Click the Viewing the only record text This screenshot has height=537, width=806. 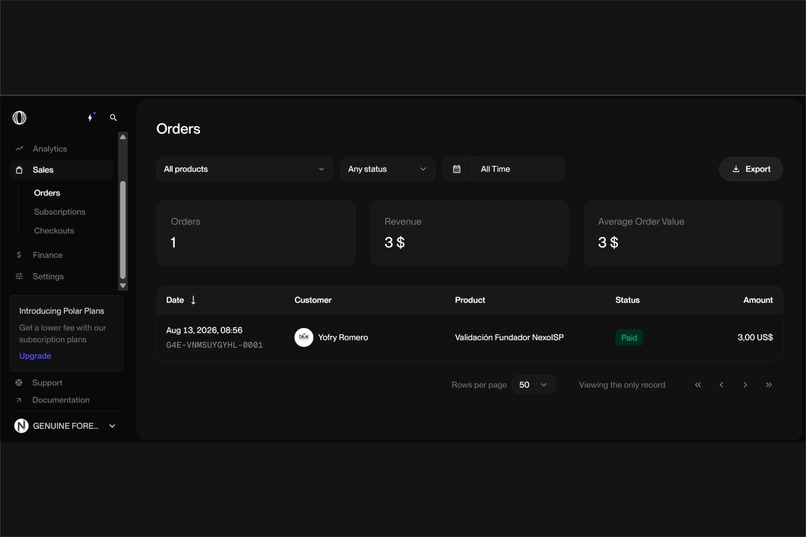coord(622,385)
